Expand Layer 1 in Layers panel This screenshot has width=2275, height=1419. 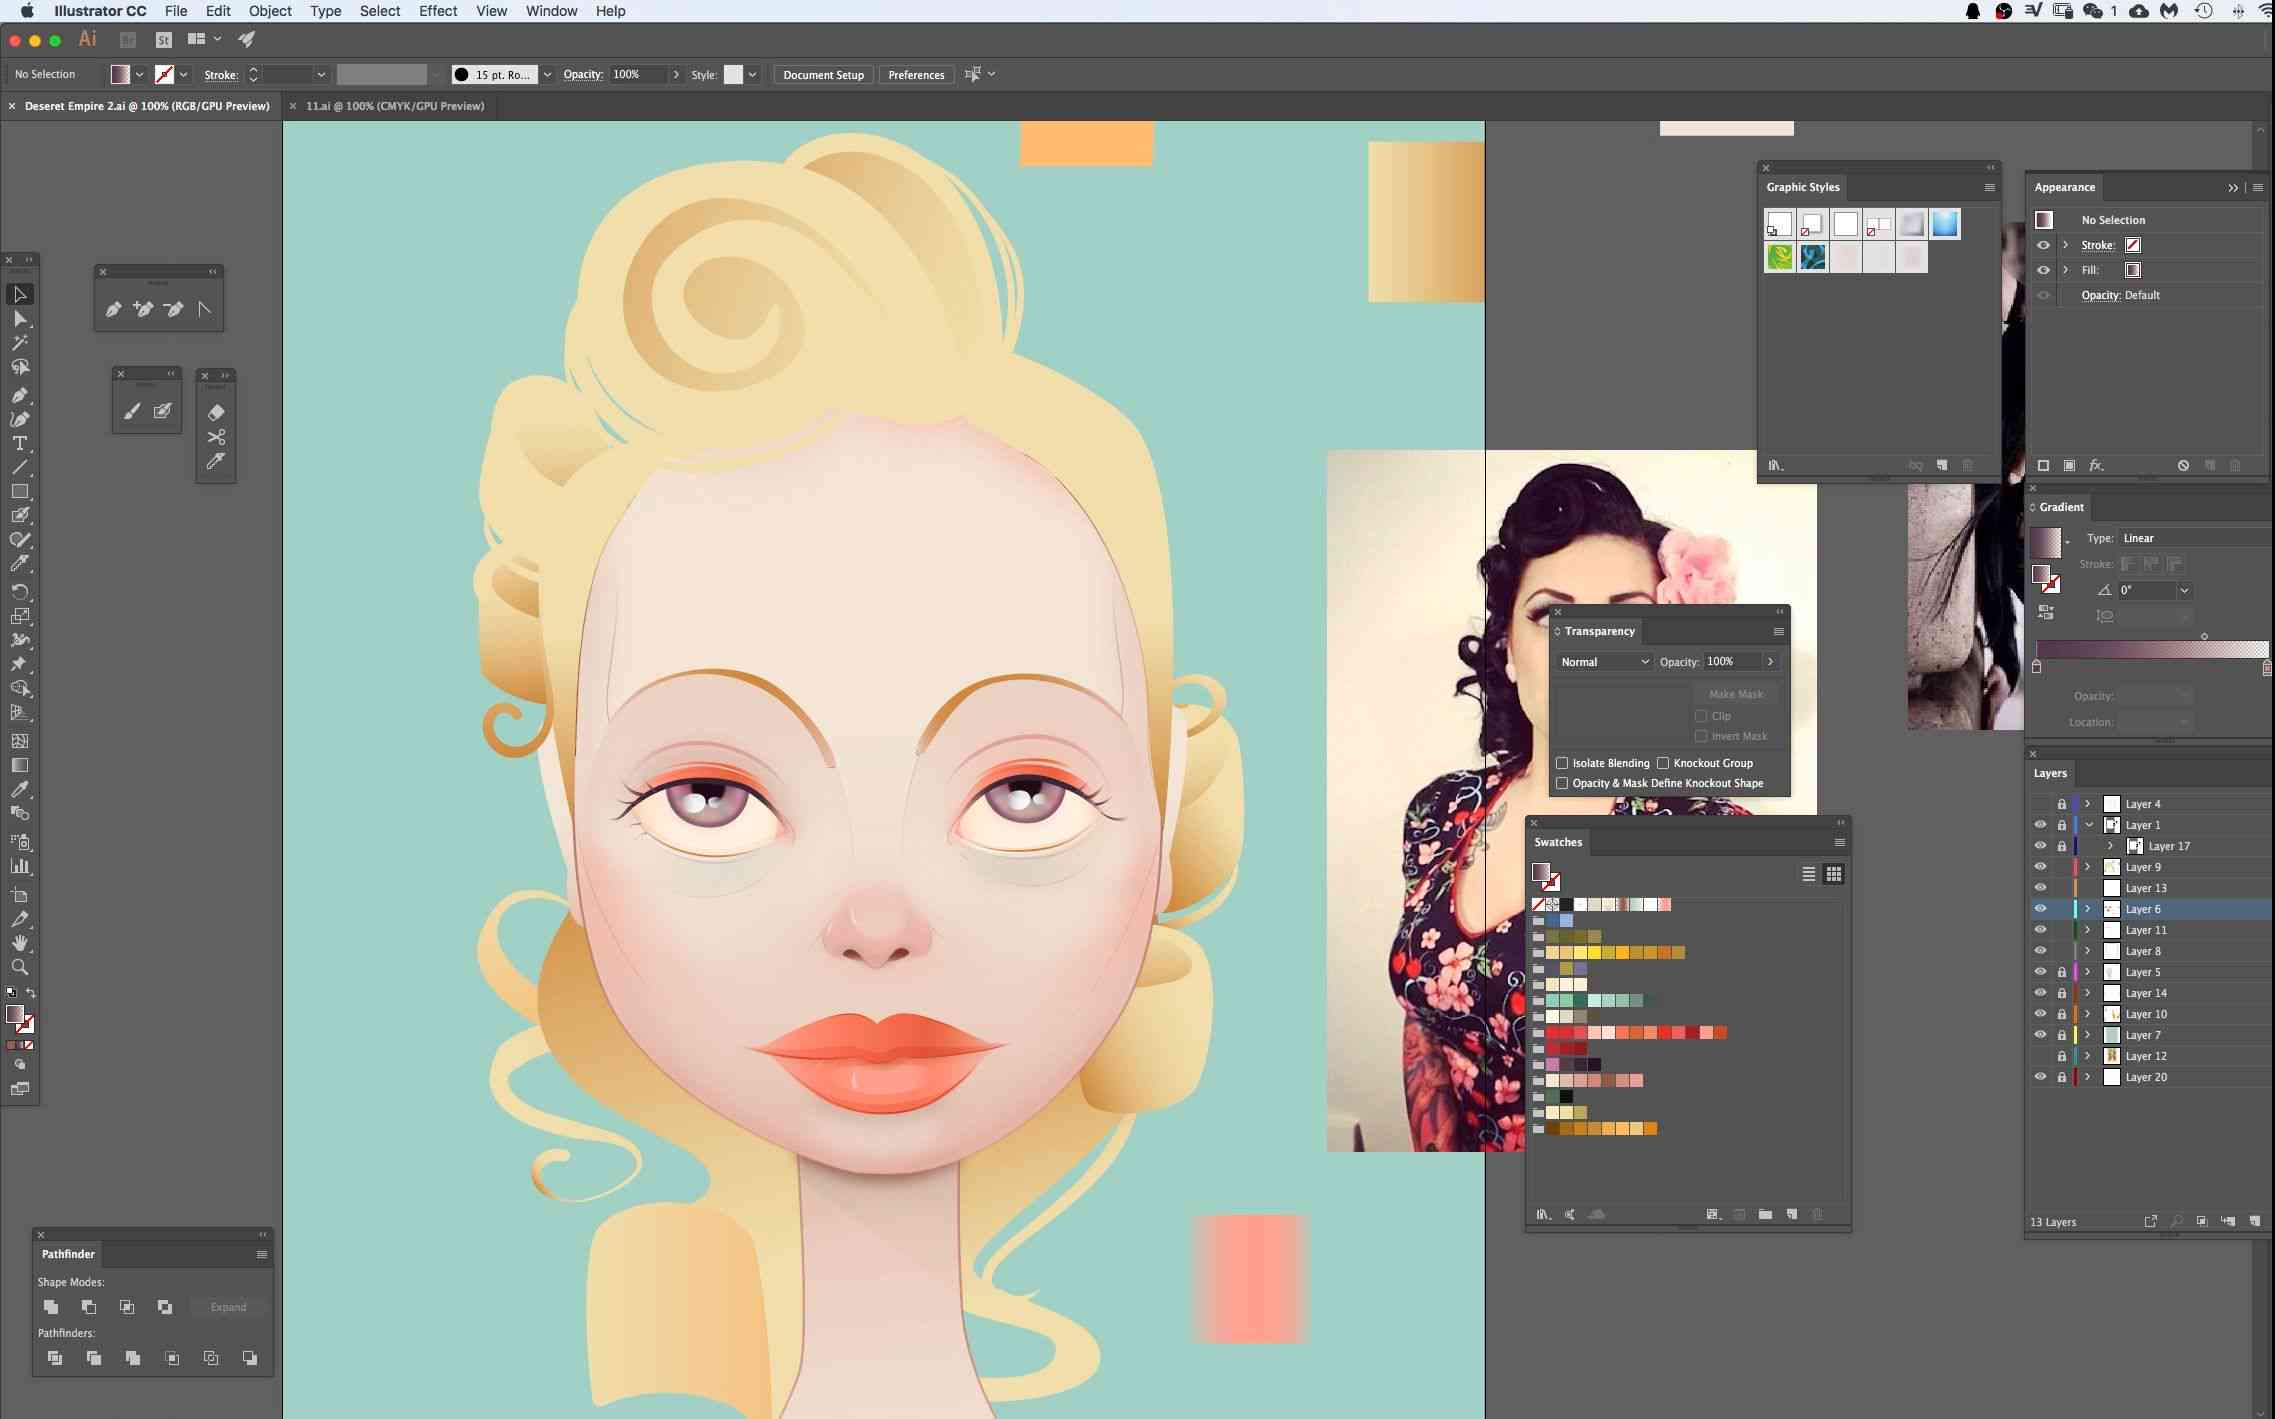click(2089, 824)
